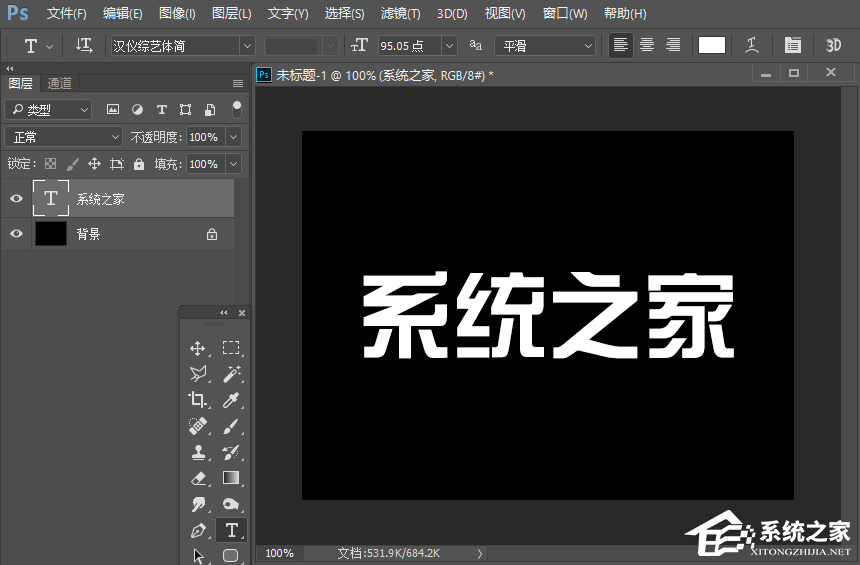Select the Sponge tool in toolbox

coord(231,504)
